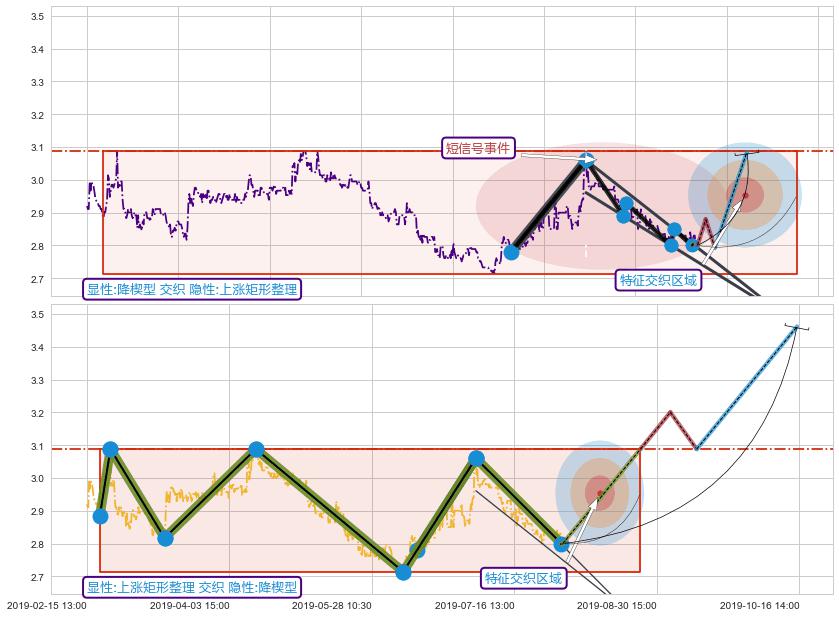The height and width of the screenshot is (617, 839).
Task: Click the 短信号事件 annotation label
Action: (478, 148)
